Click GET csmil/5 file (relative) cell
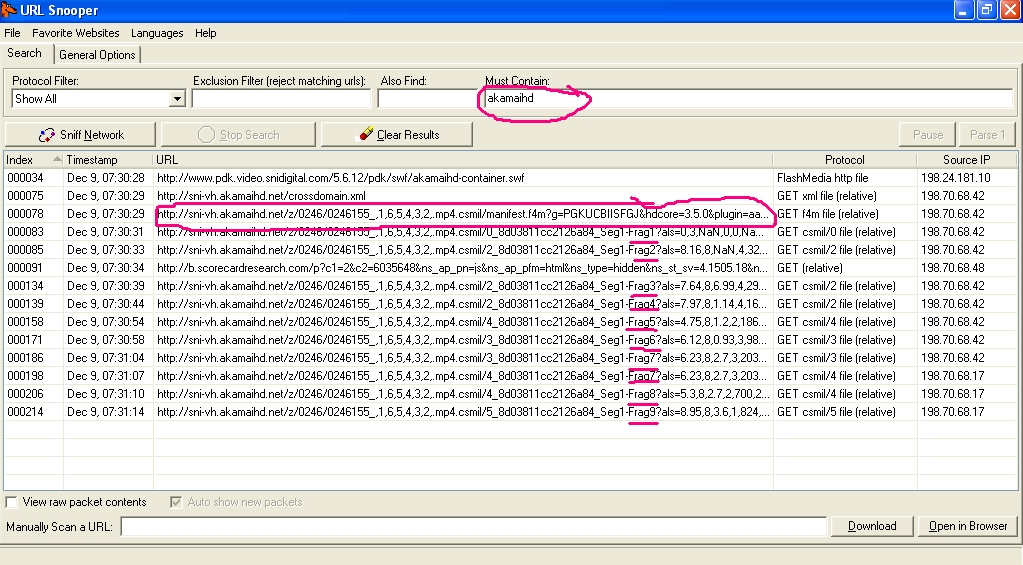The width and height of the screenshot is (1023, 565). [x=836, y=412]
